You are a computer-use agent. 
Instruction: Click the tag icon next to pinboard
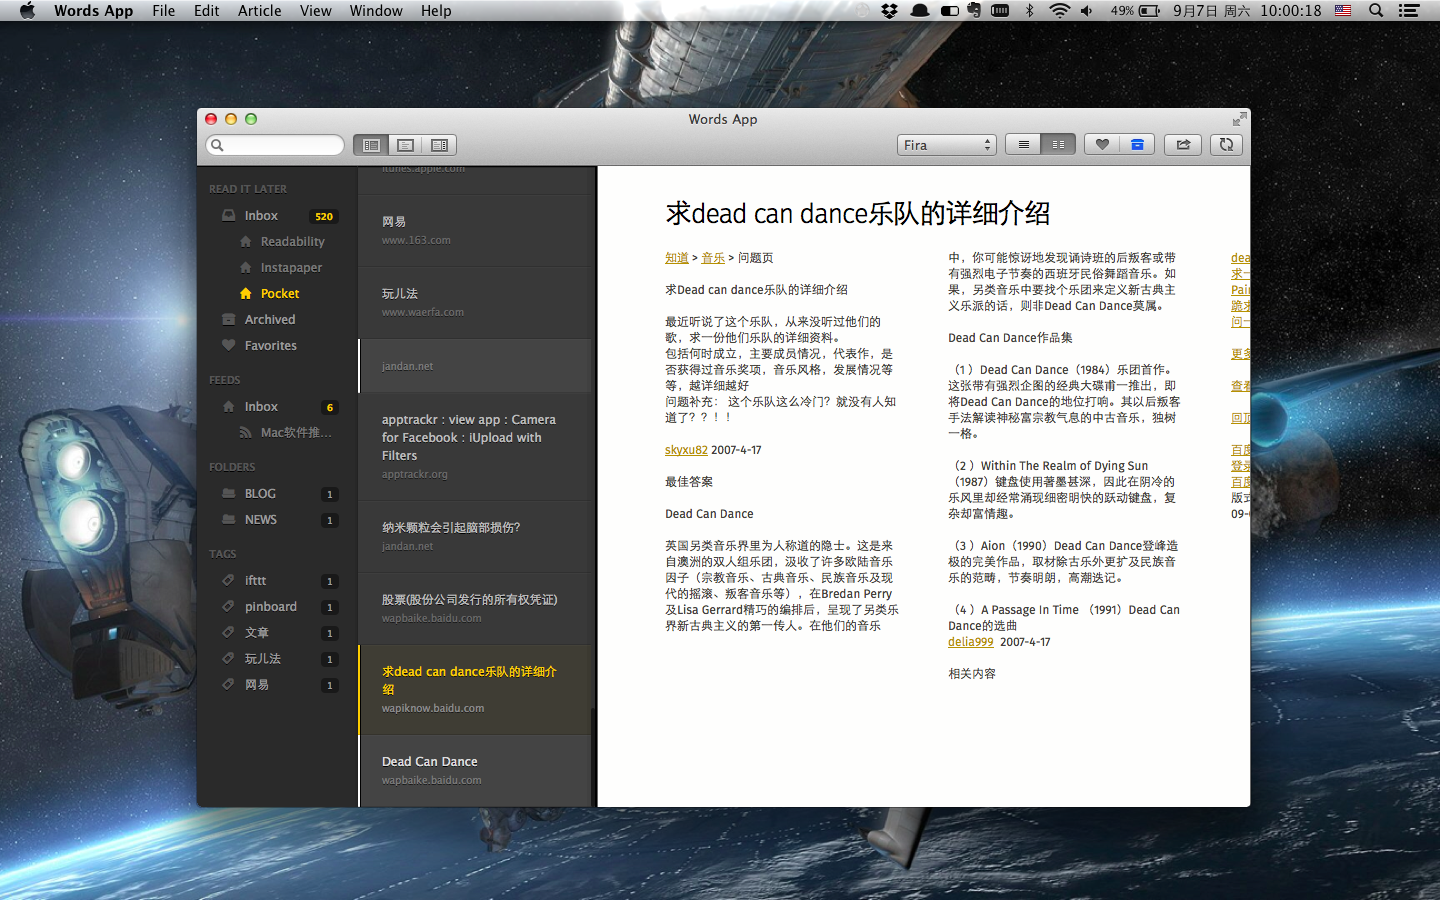pos(229,607)
